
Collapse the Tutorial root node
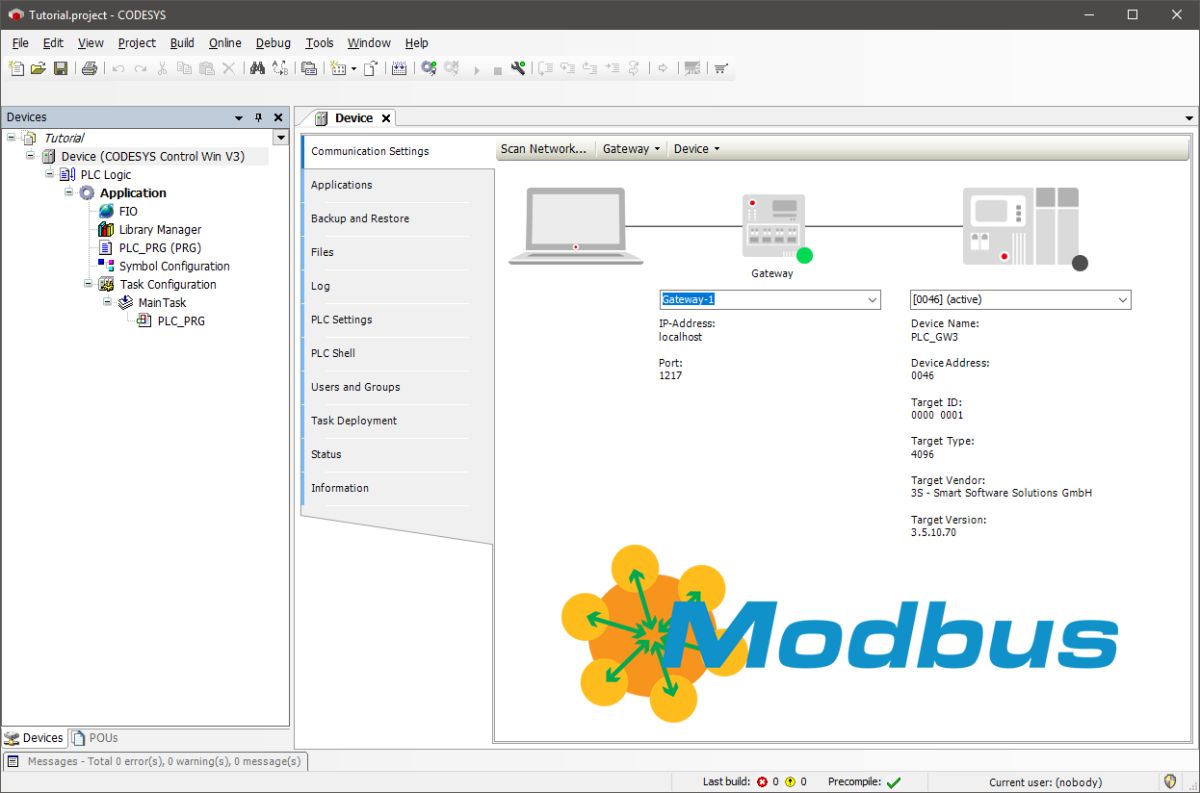click(x=11, y=137)
